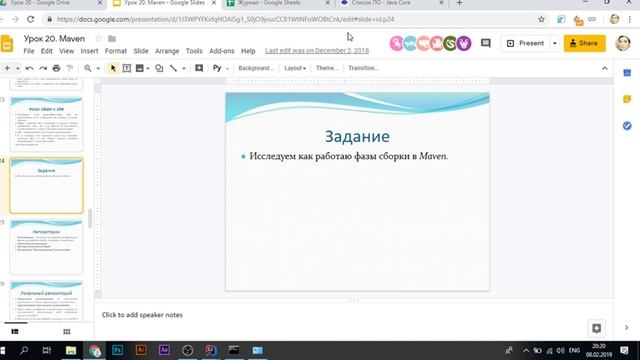Open Photoshop from the taskbar
Screen dimensions: 640x360
click(118, 350)
